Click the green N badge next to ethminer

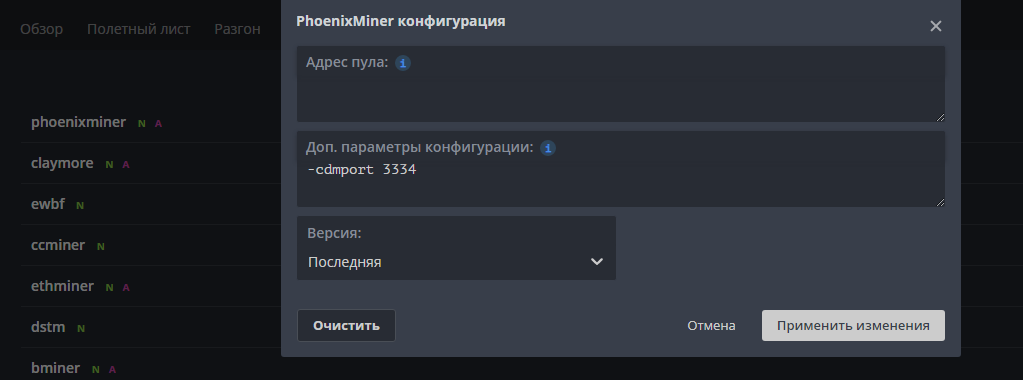tap(109, 287)
